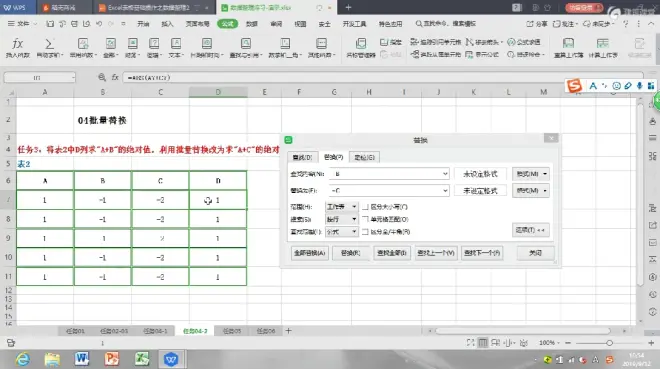Viewport: 660px width, 369px height.
Task: Click the Undo arrow in quick toolbar
Action: point(99,24)
